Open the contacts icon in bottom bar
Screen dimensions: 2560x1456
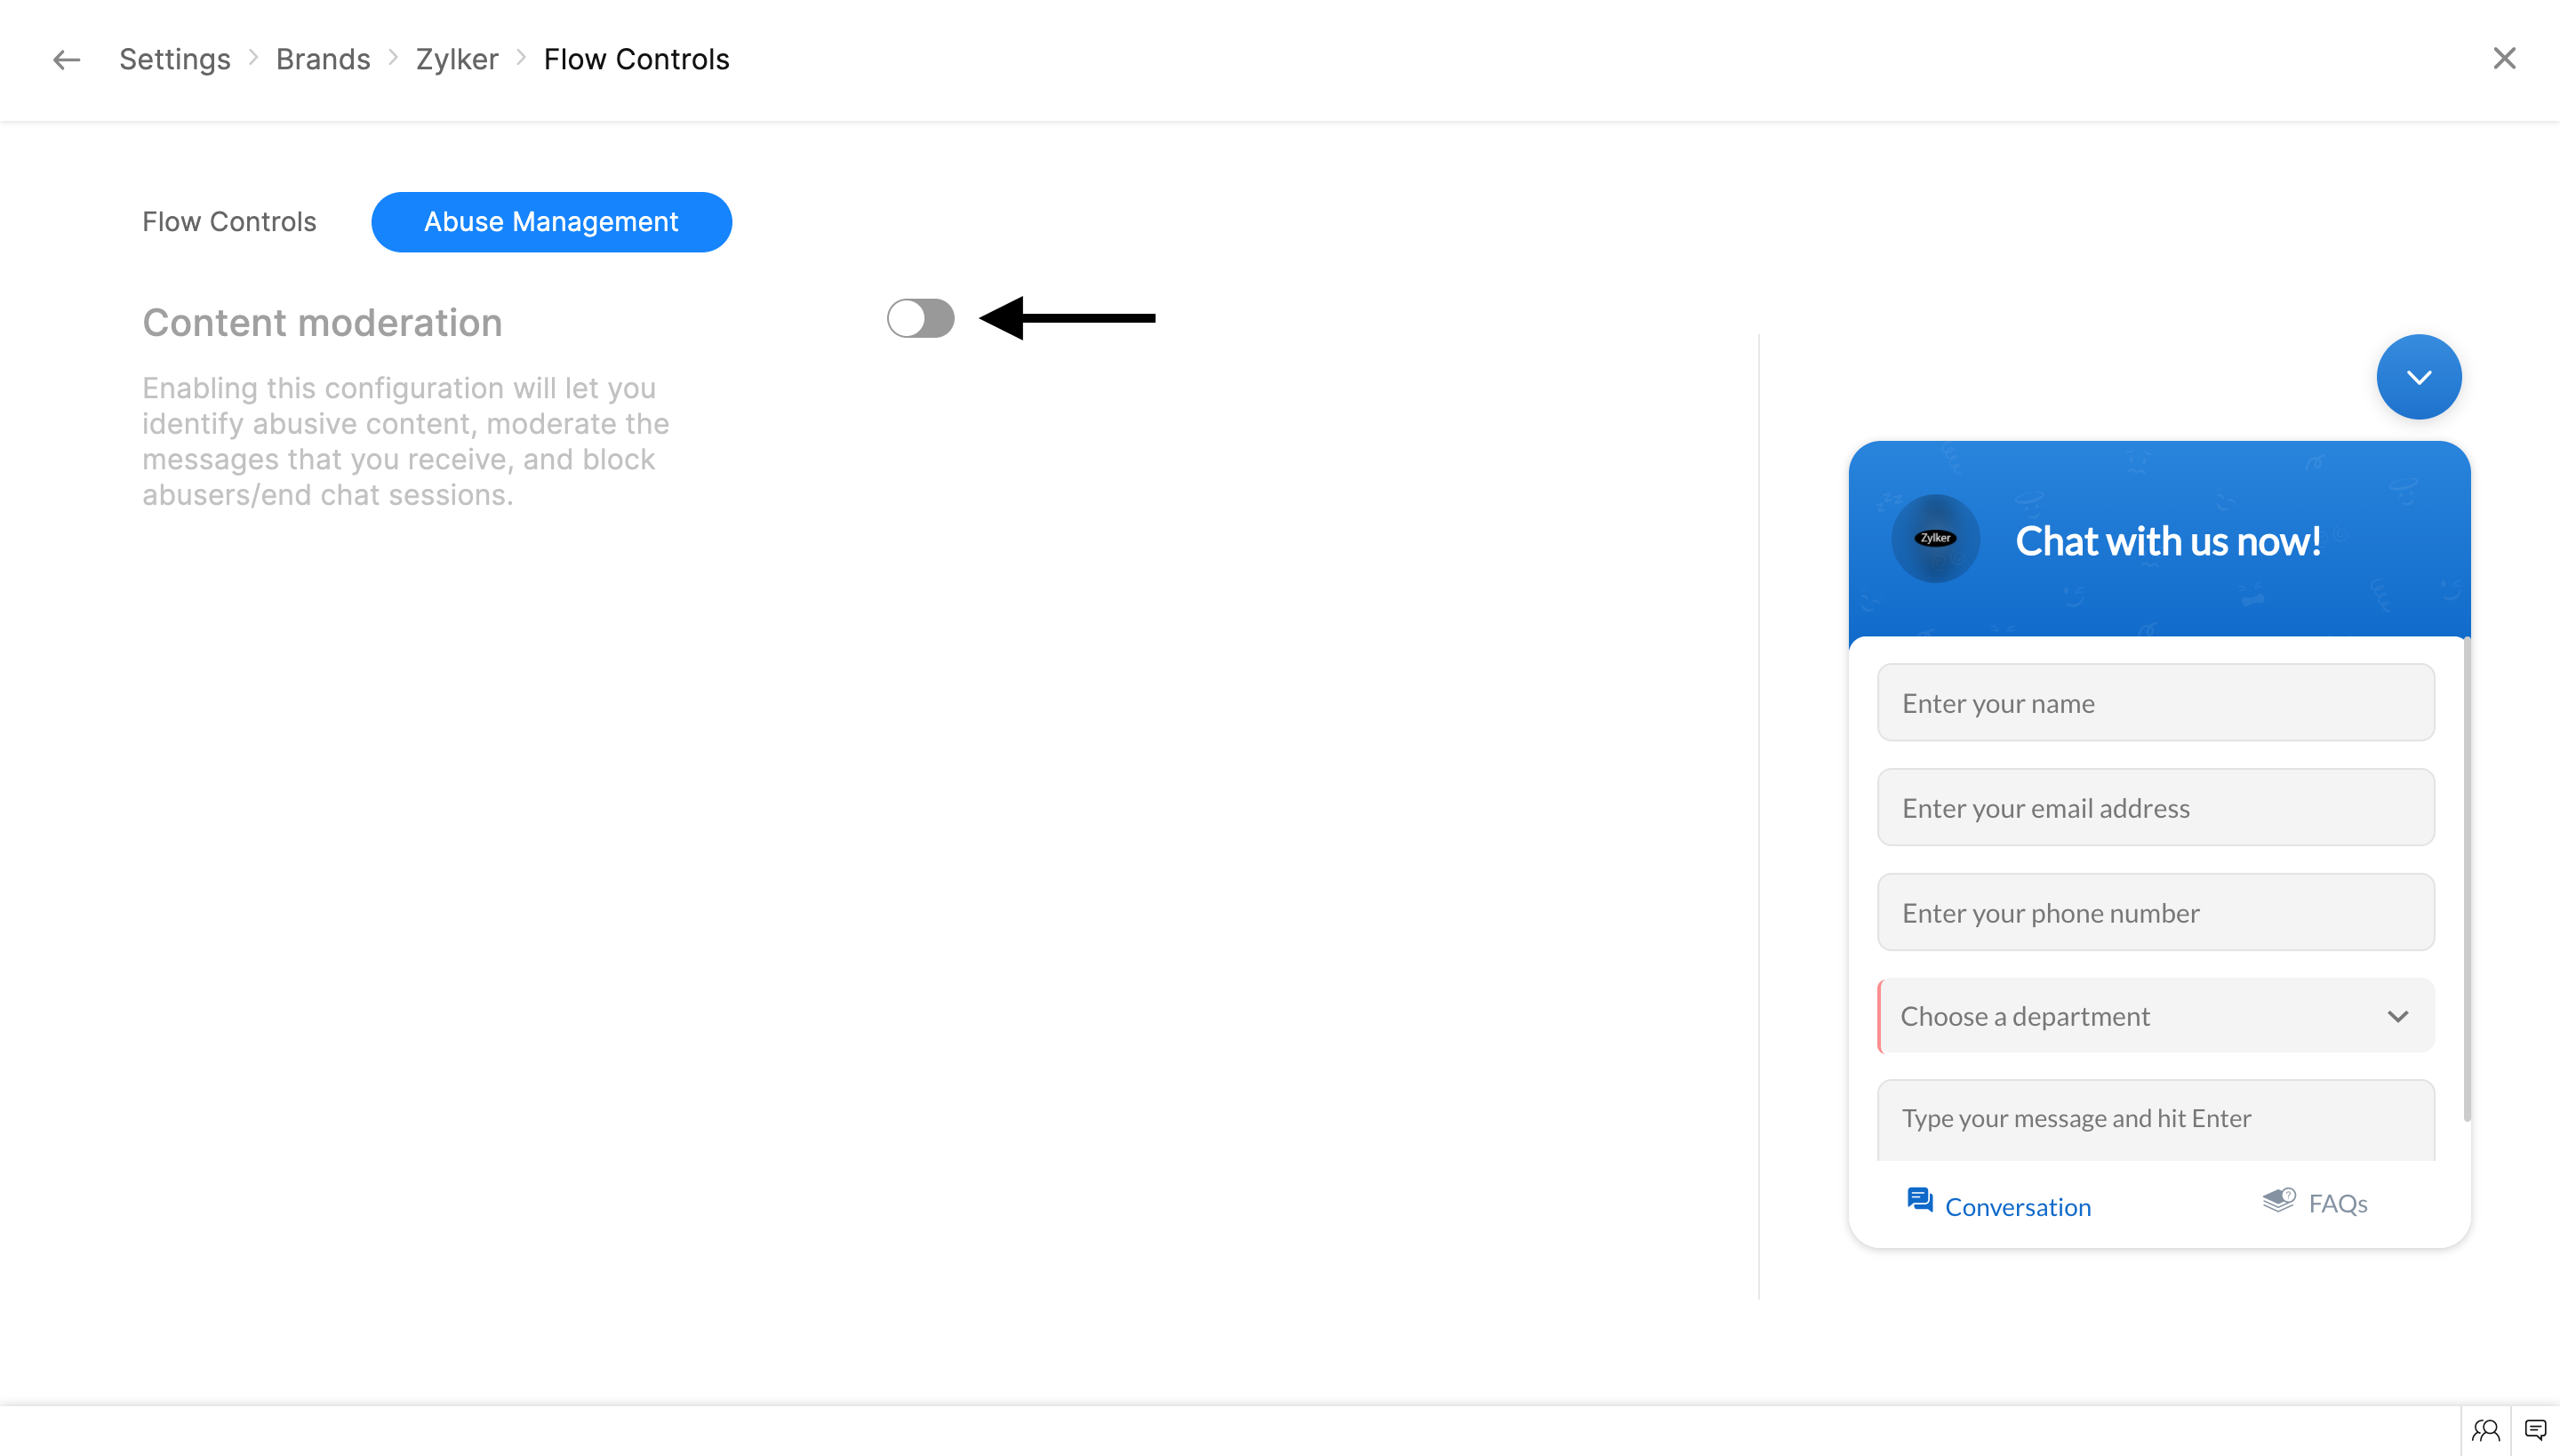pos(2485,1430)
